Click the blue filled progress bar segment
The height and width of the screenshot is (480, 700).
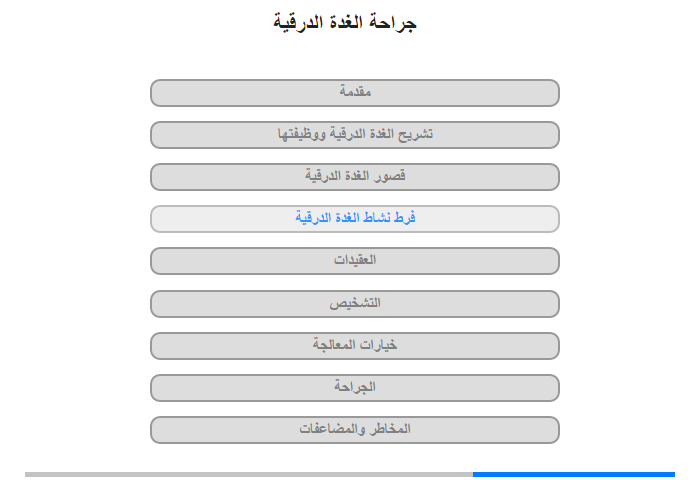(574, 474)
